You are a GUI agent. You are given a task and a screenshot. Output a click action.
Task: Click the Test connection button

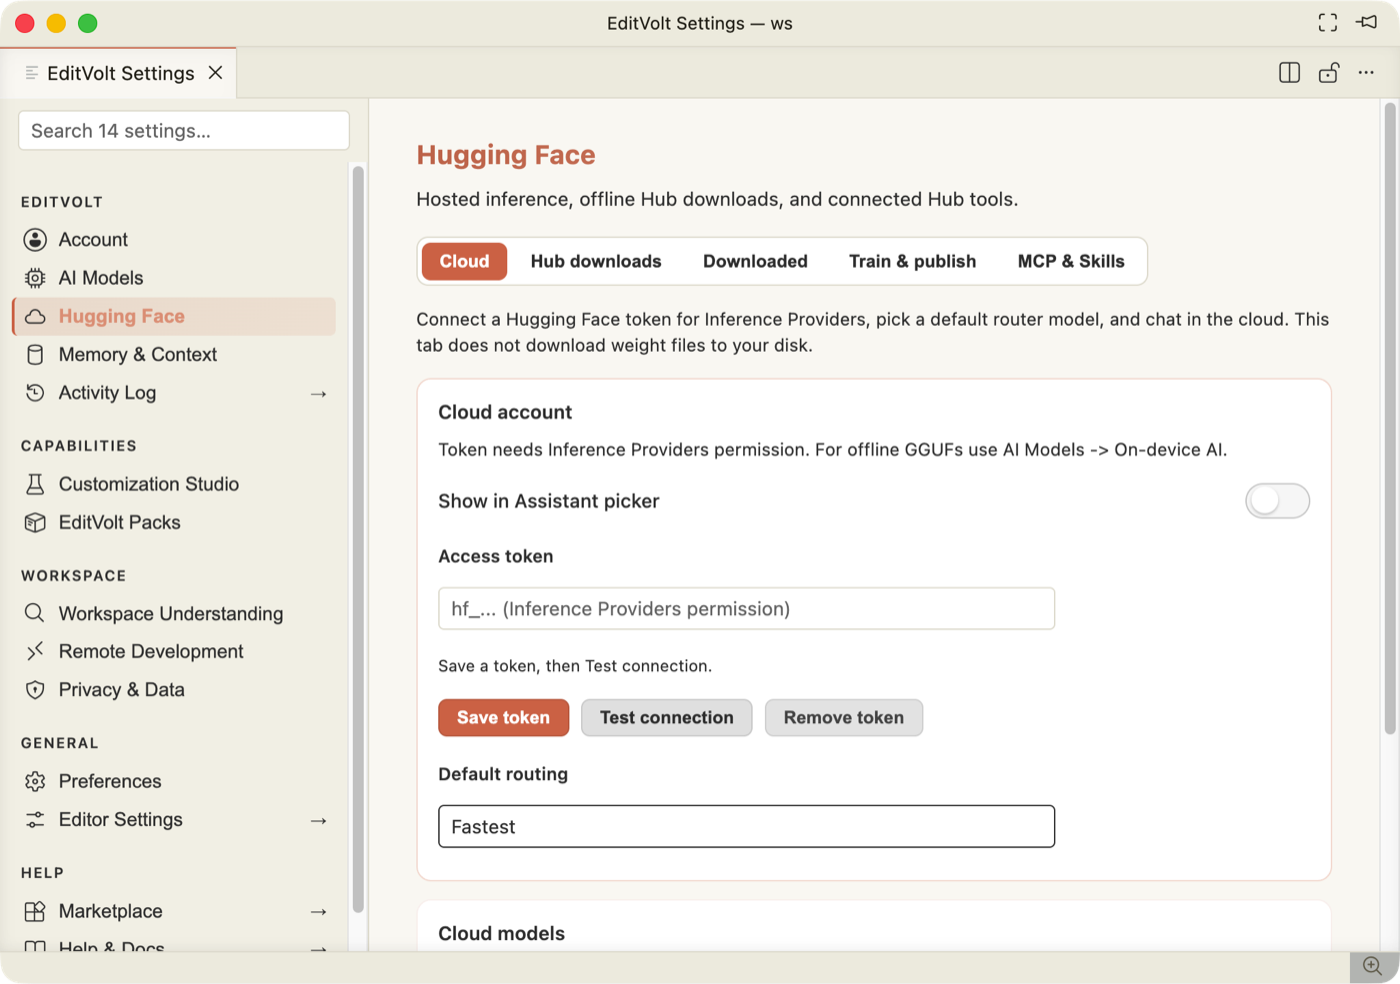tap(667, 718)
